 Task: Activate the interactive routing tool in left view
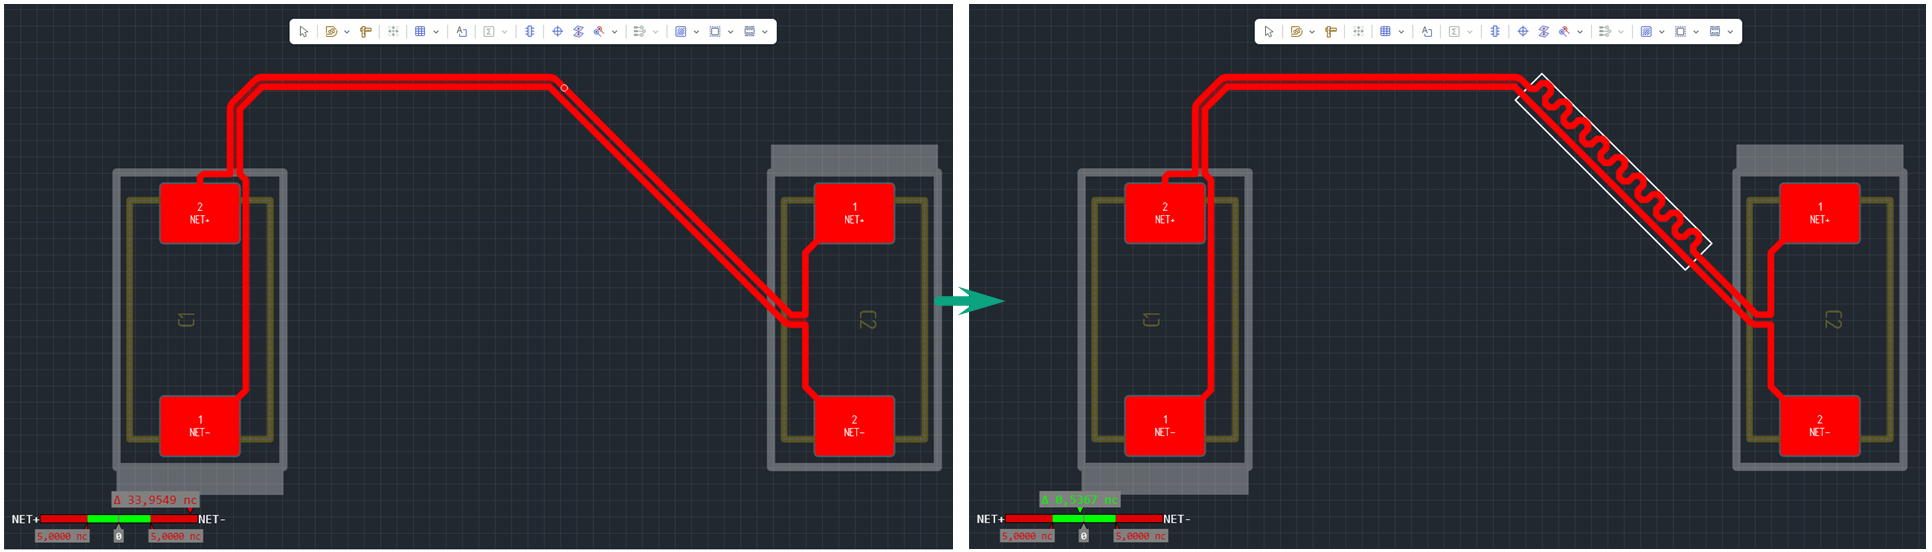tap(330, 32)
